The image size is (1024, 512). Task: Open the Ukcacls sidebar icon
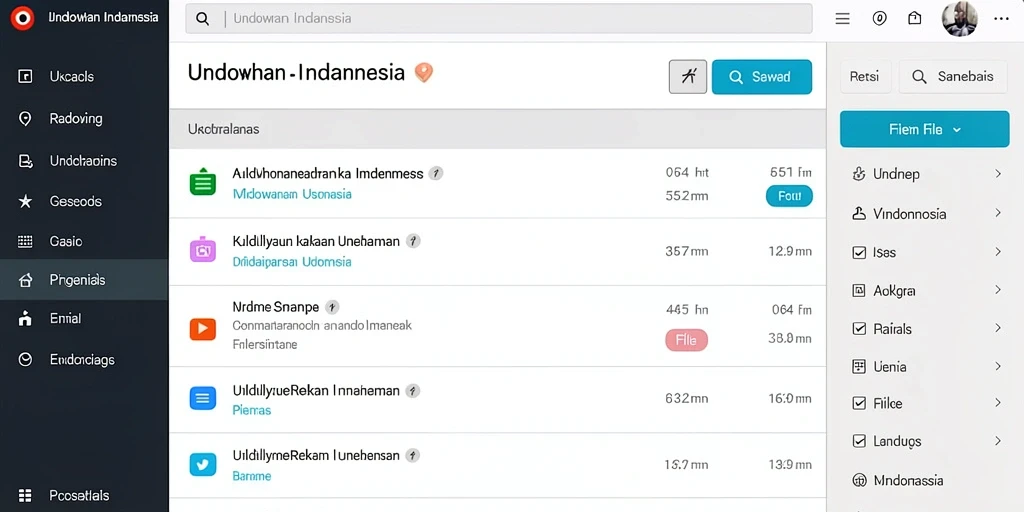25,76
